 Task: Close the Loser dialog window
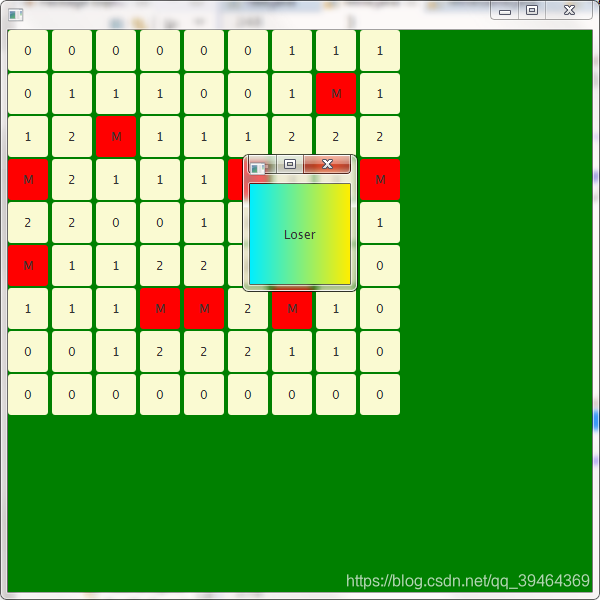[327, 164]
